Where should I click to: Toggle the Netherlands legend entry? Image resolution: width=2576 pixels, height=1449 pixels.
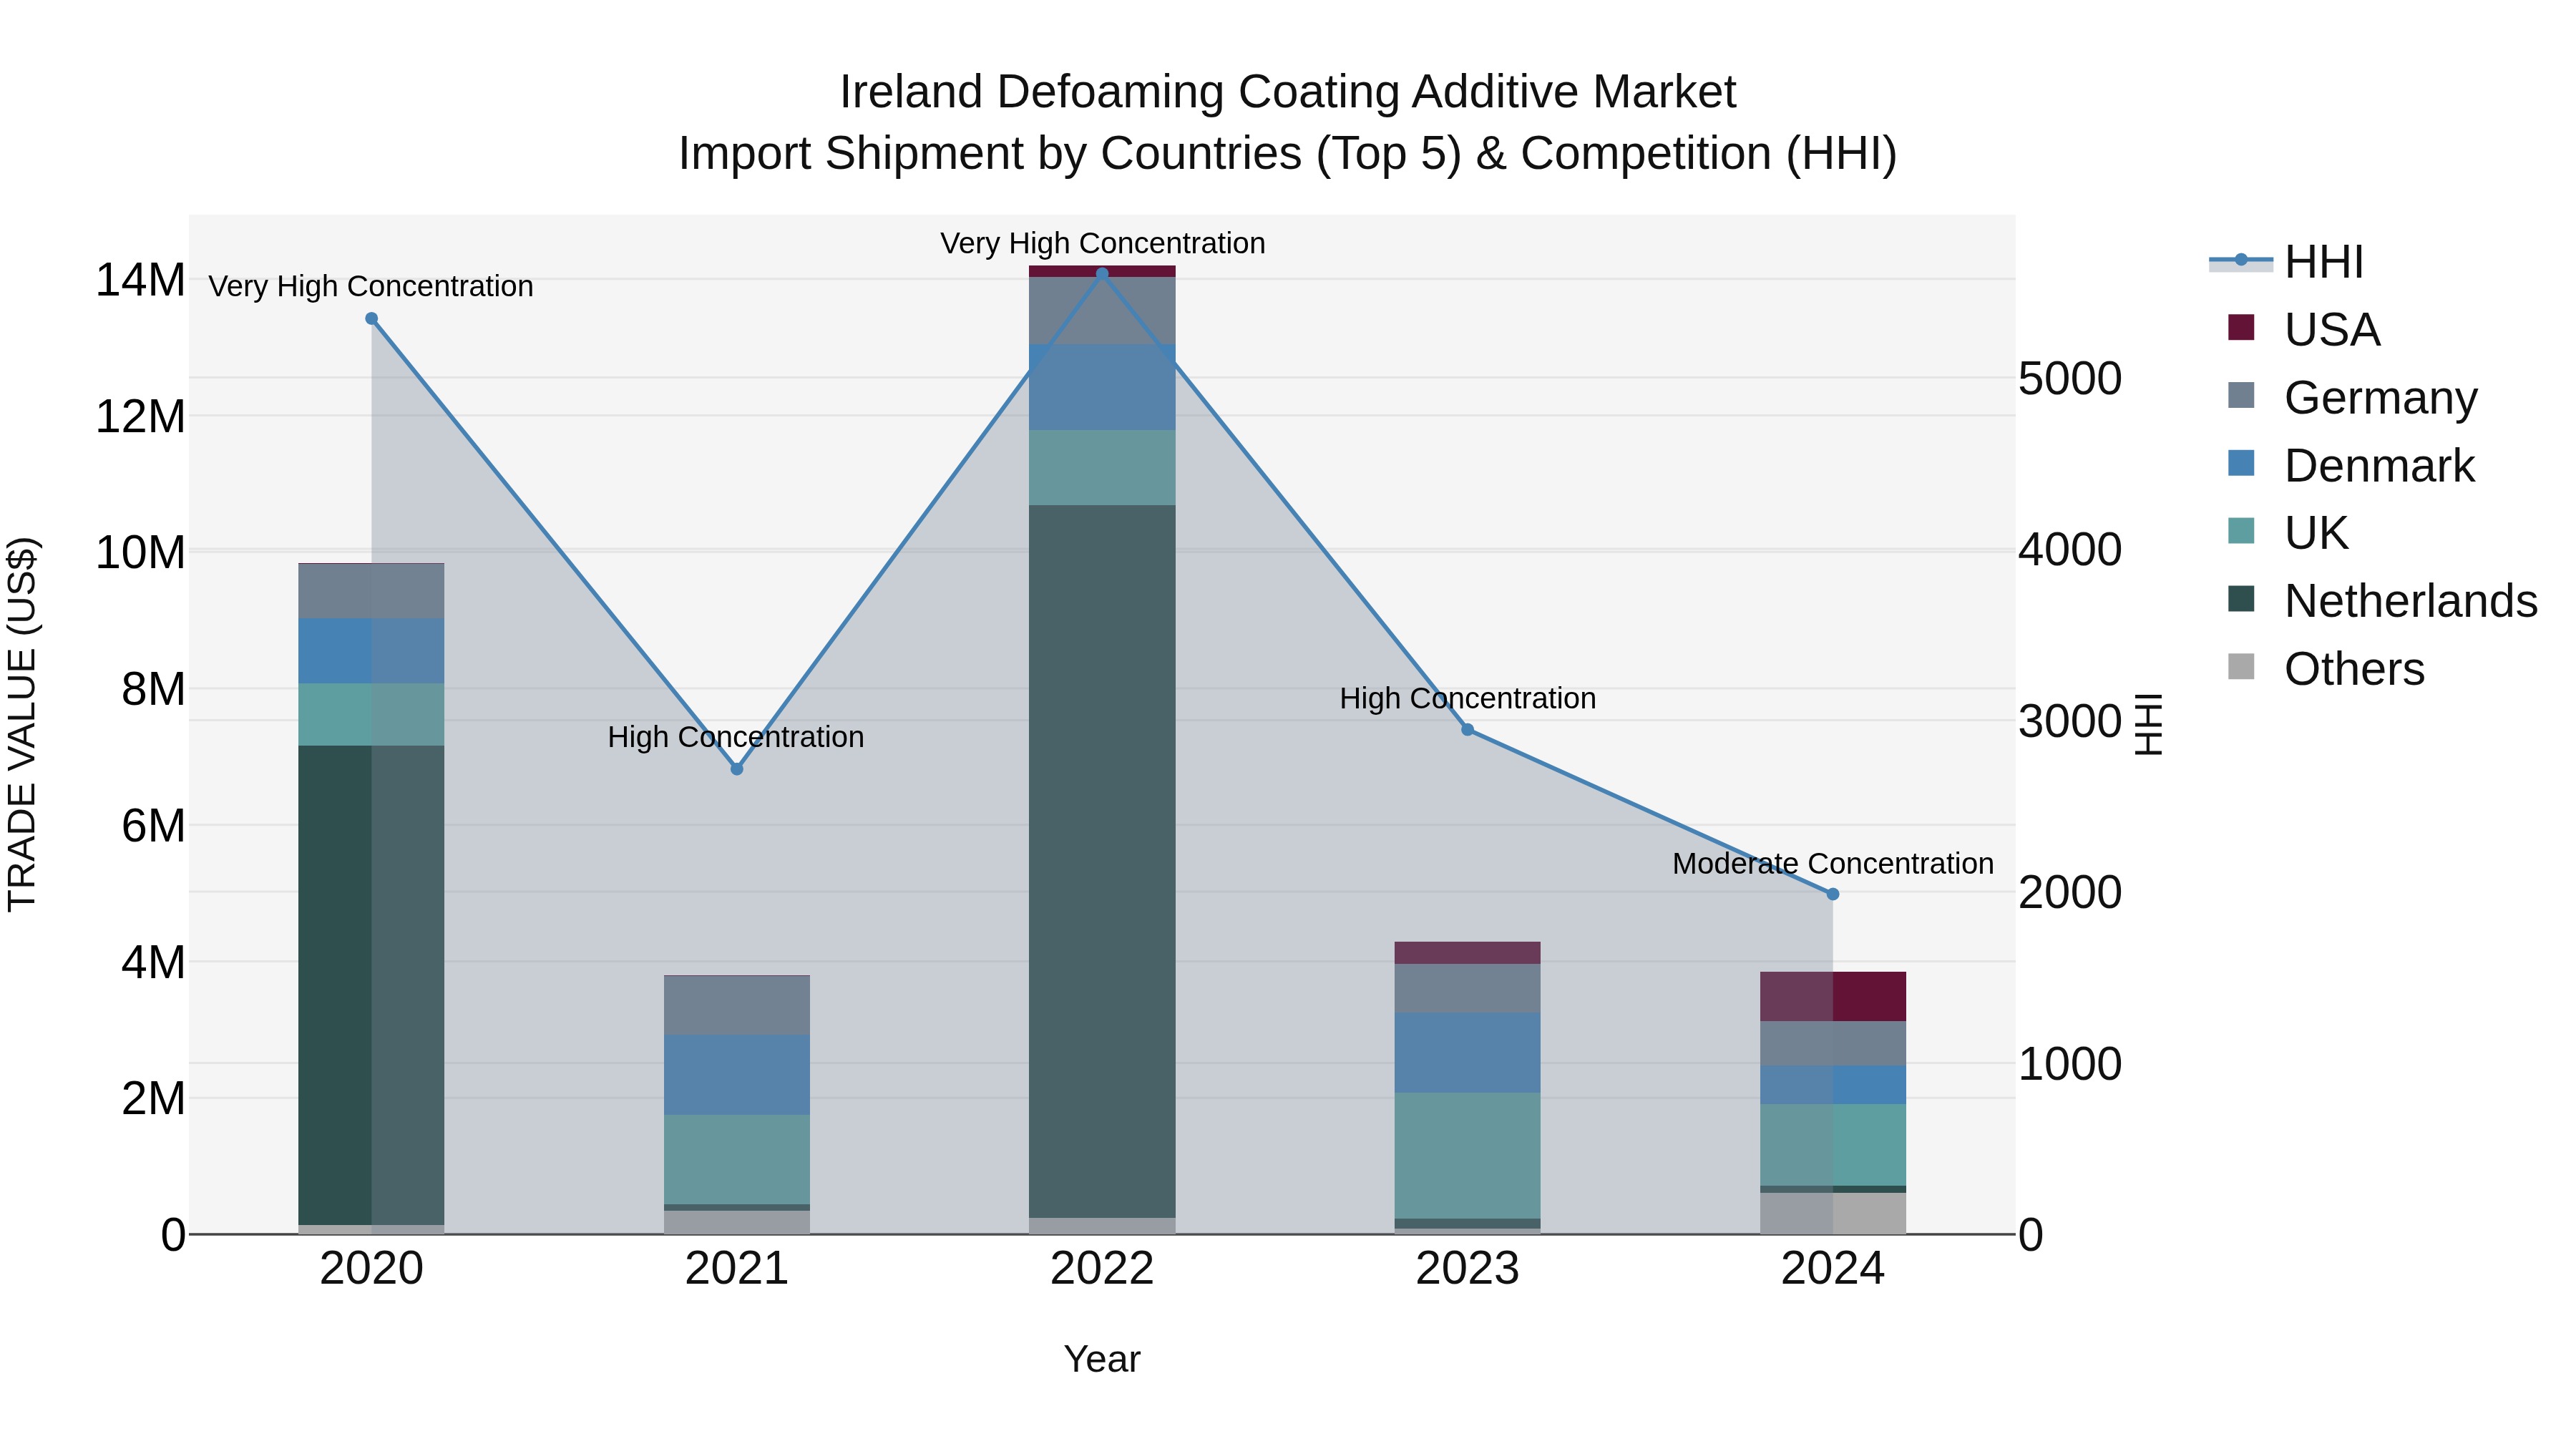pos(2382,600)
